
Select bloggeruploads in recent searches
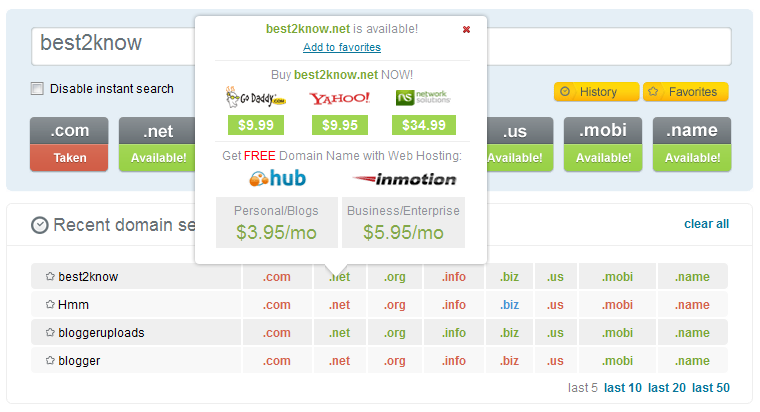point(101,333)
